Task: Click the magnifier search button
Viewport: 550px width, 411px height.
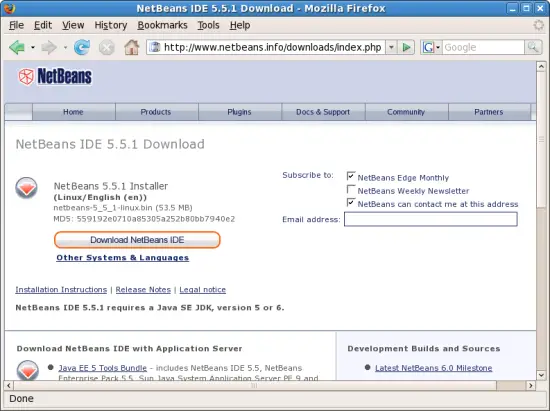Action: (x=533, y=47)
